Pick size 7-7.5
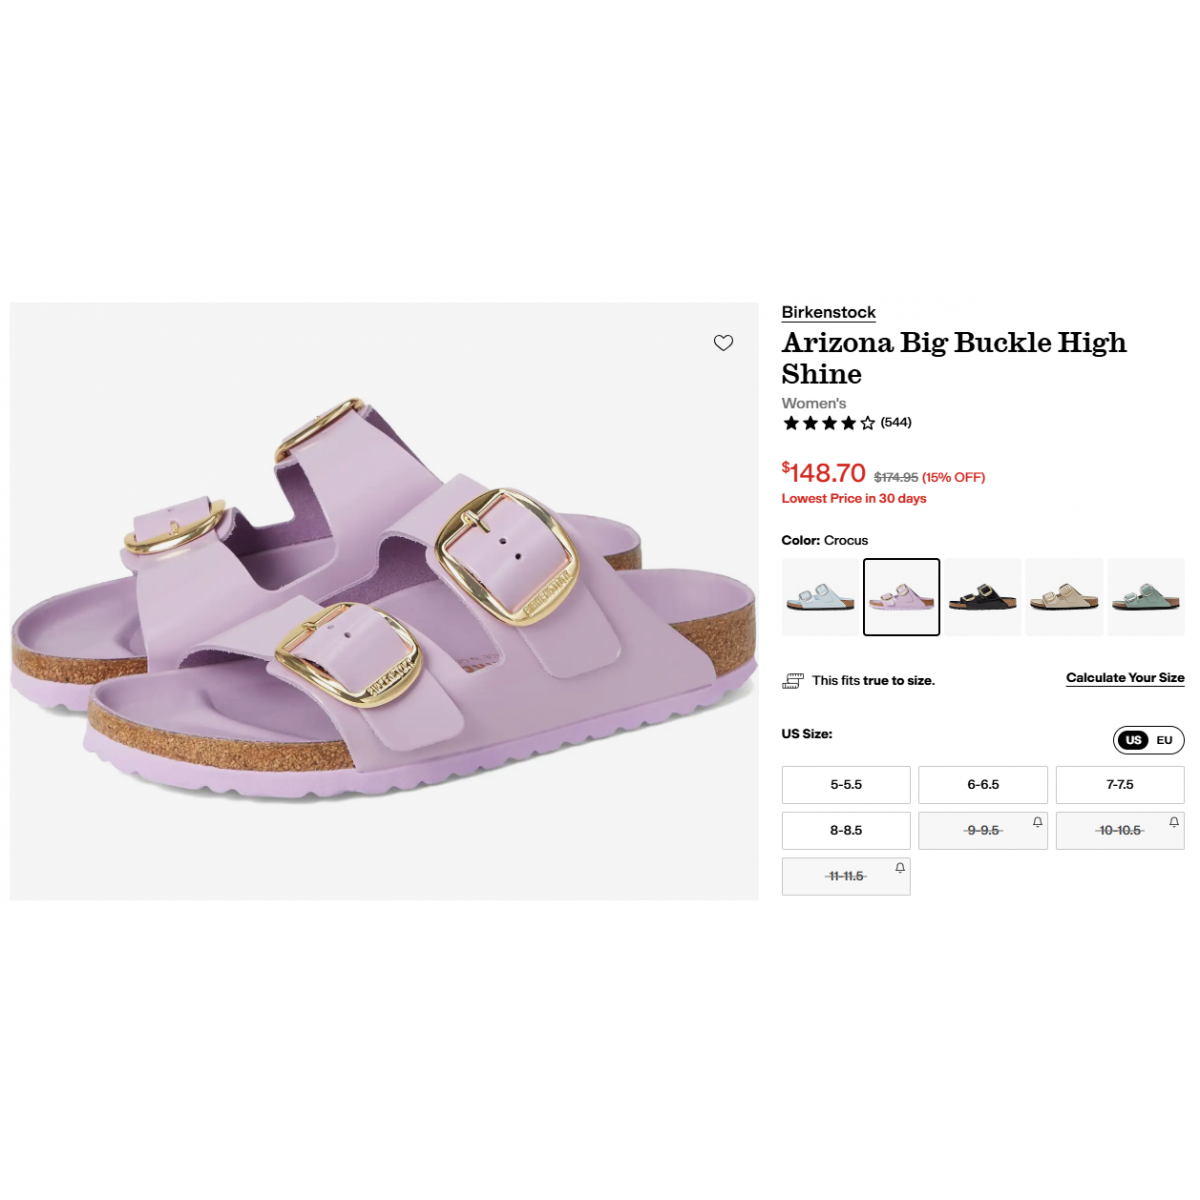1200x1200 pixels. (x=1120, y=785)
